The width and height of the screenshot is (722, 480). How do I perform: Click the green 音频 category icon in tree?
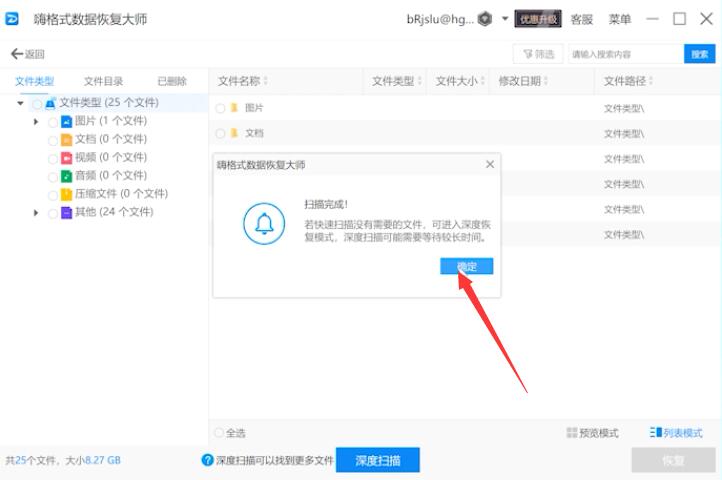click(67, 176)
